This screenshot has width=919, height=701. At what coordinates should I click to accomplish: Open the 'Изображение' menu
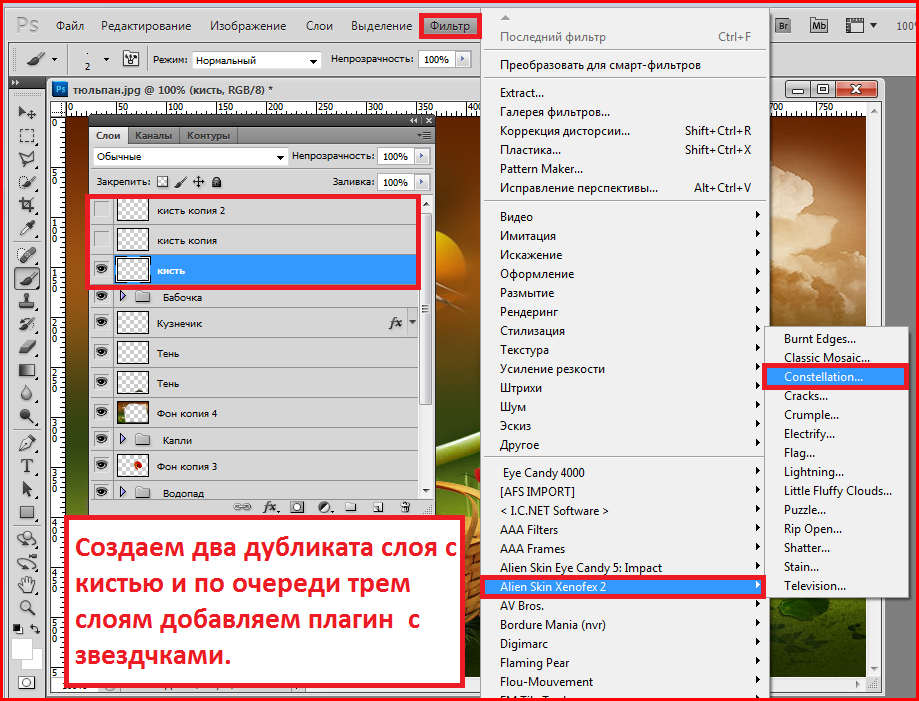(x=248, y=26)
